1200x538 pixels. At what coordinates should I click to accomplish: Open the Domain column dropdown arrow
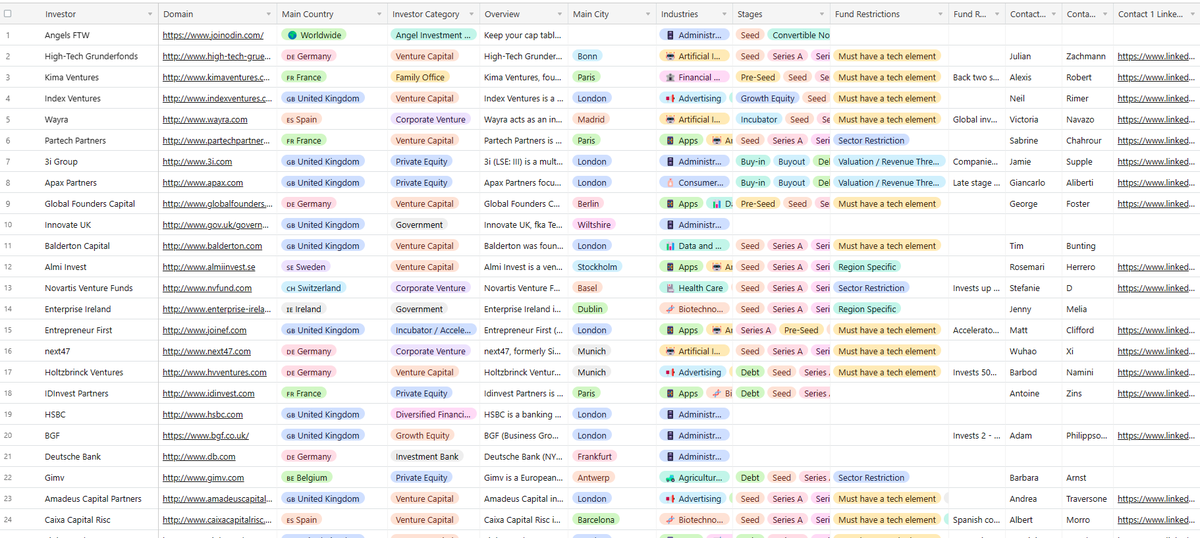(268, 14)
